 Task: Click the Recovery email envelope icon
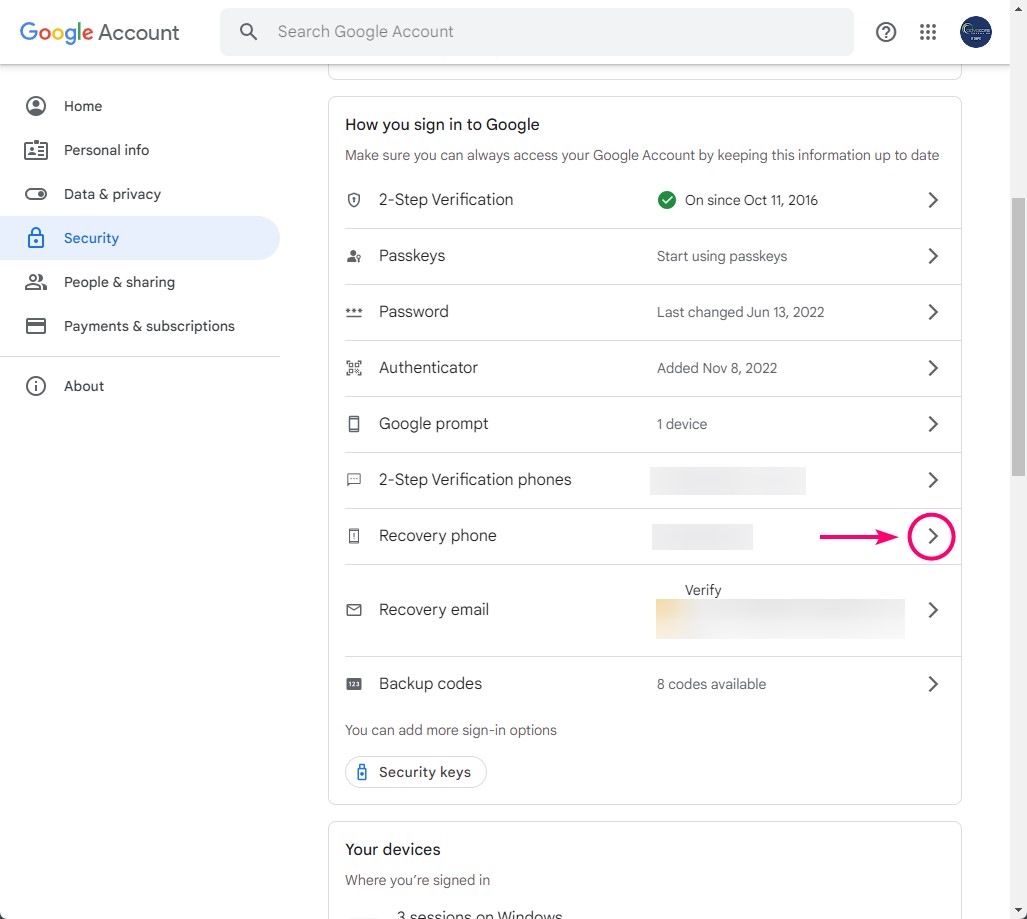[354, 610]
